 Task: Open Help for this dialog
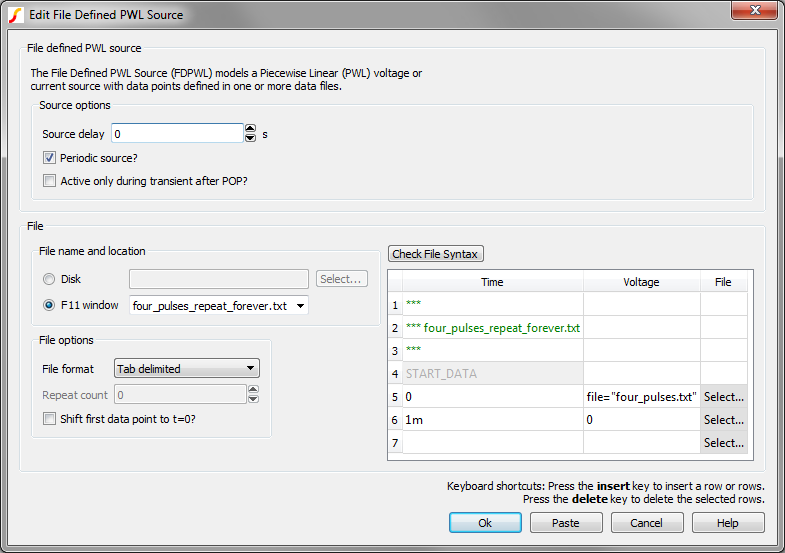click(x=727, y=523)
